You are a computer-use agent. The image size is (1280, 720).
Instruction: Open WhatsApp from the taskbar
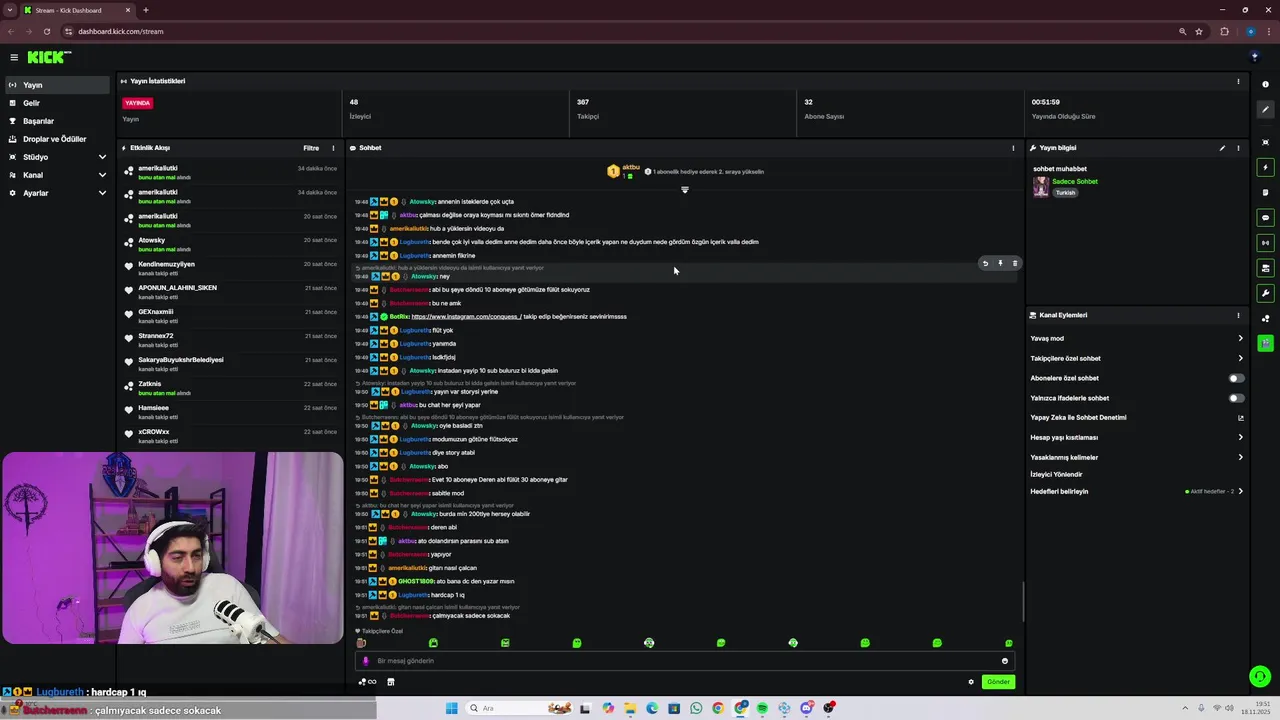point(696,708)
